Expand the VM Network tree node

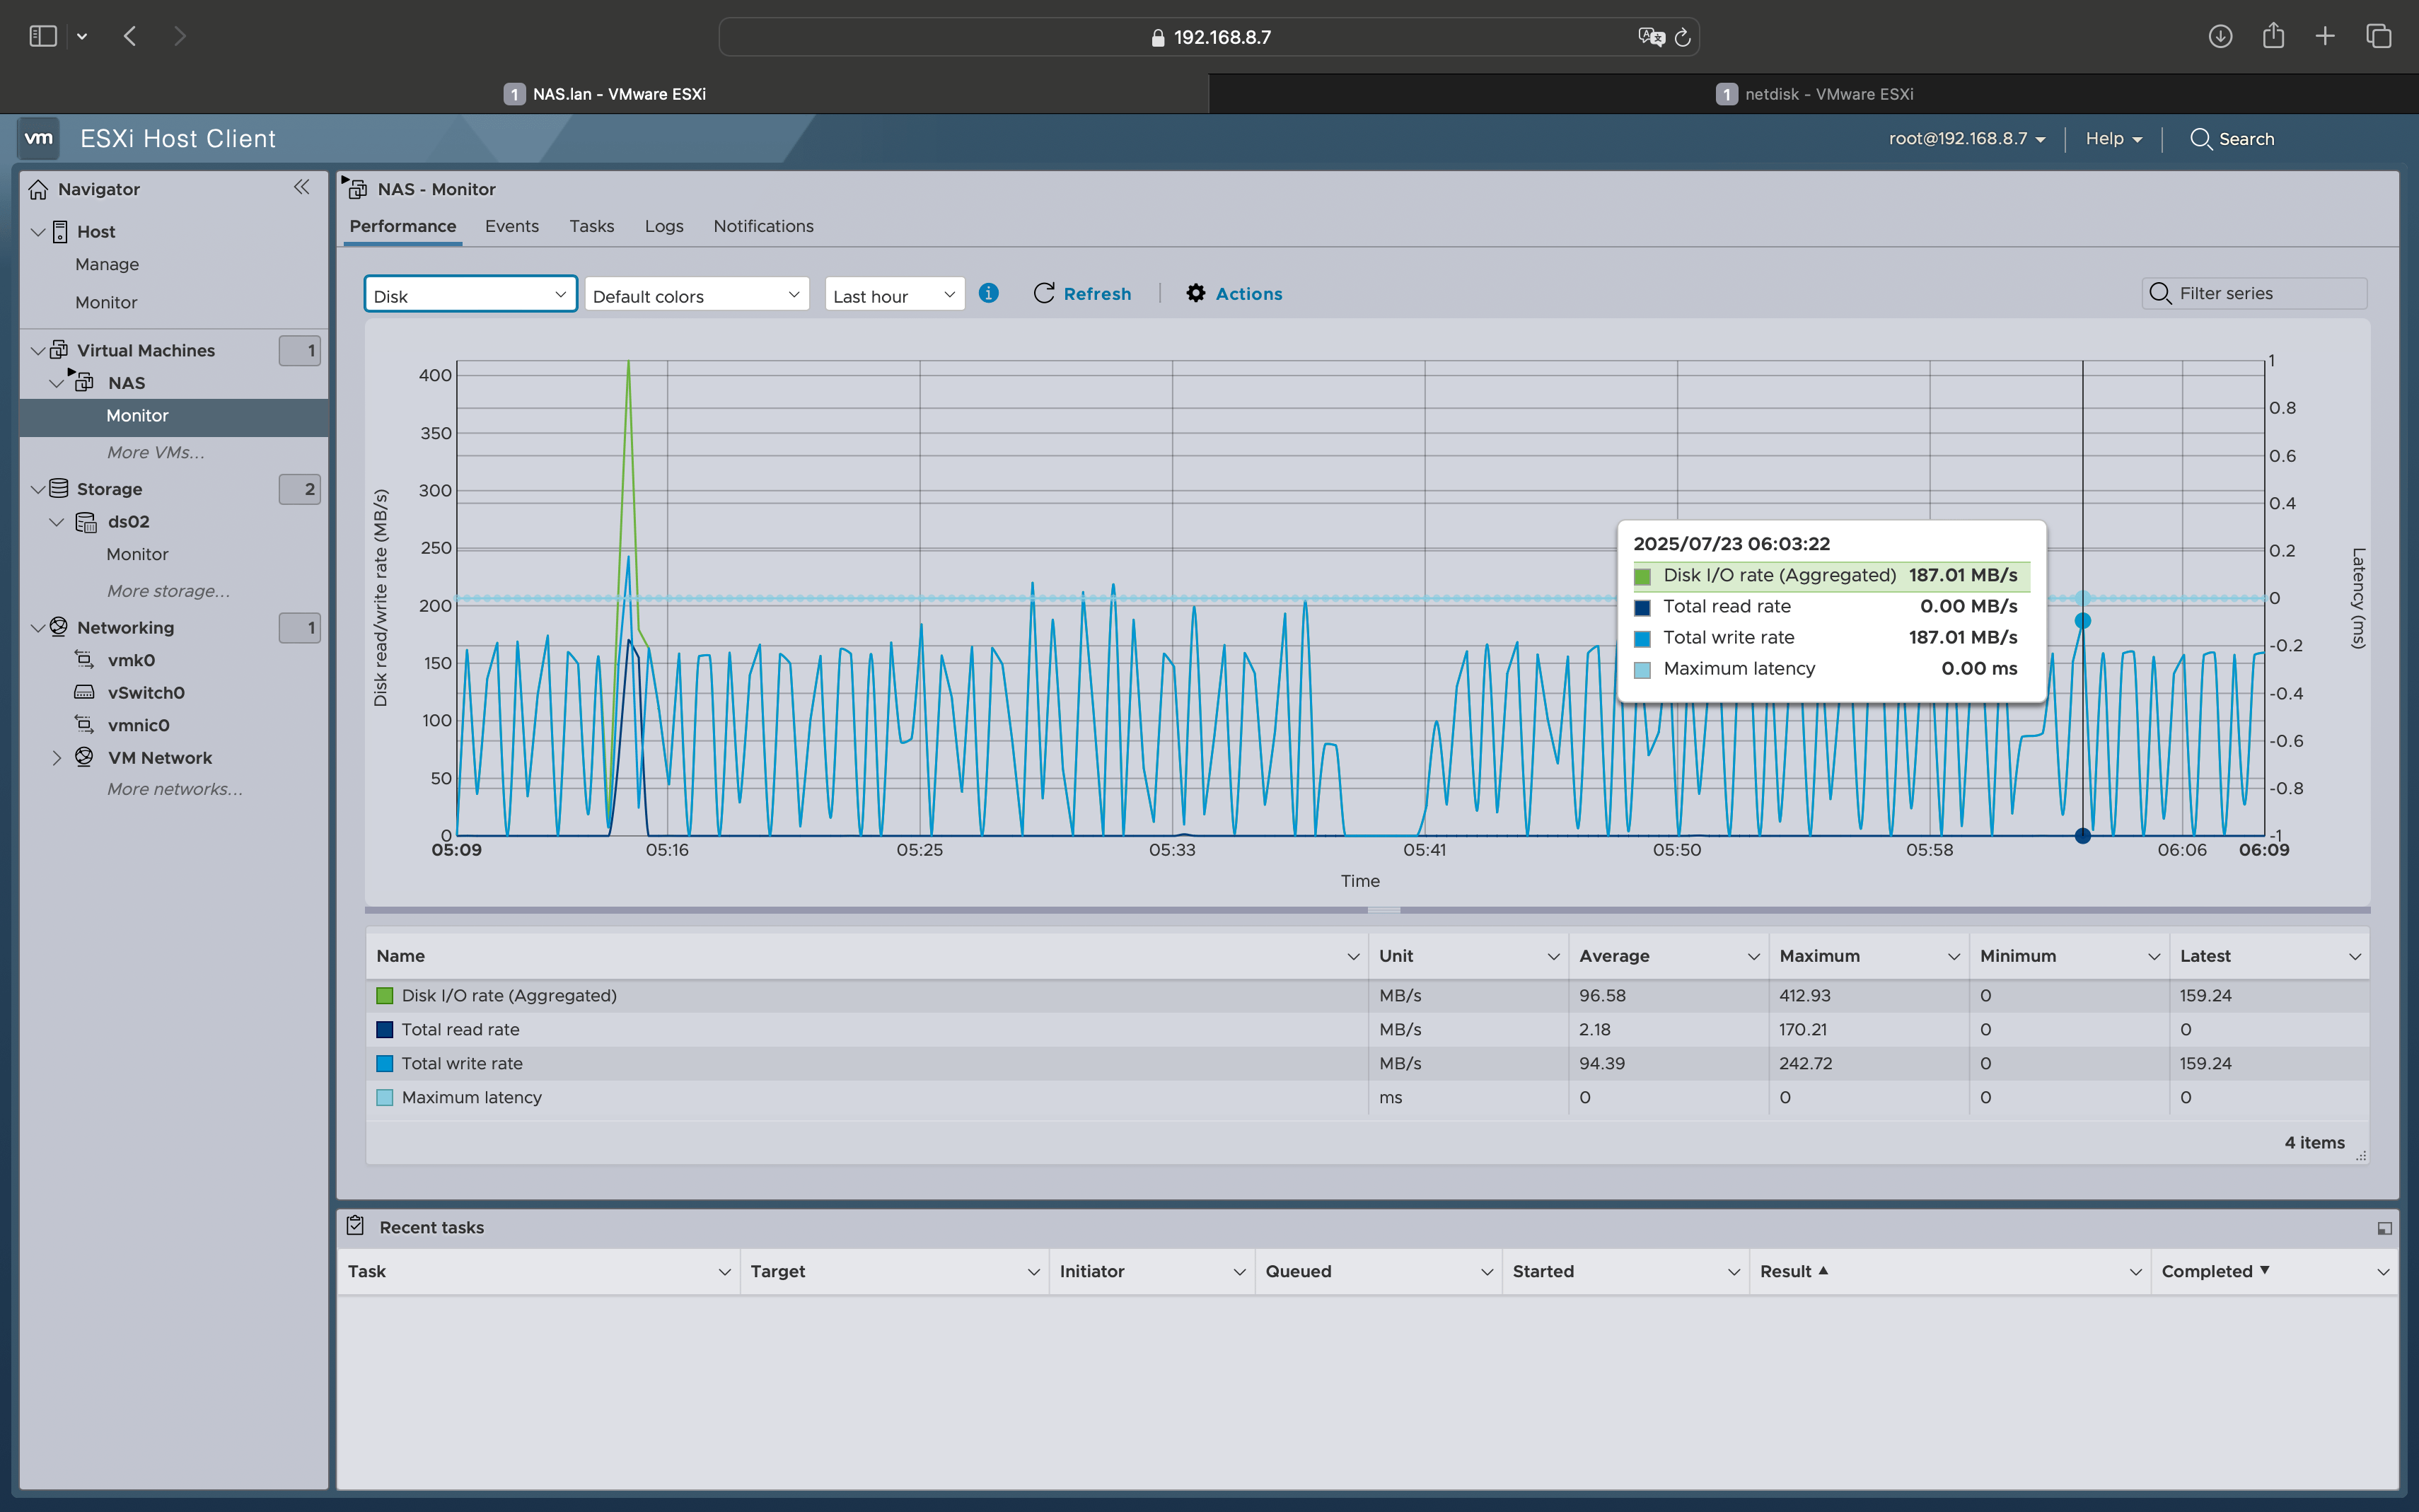tap(57, 758)
